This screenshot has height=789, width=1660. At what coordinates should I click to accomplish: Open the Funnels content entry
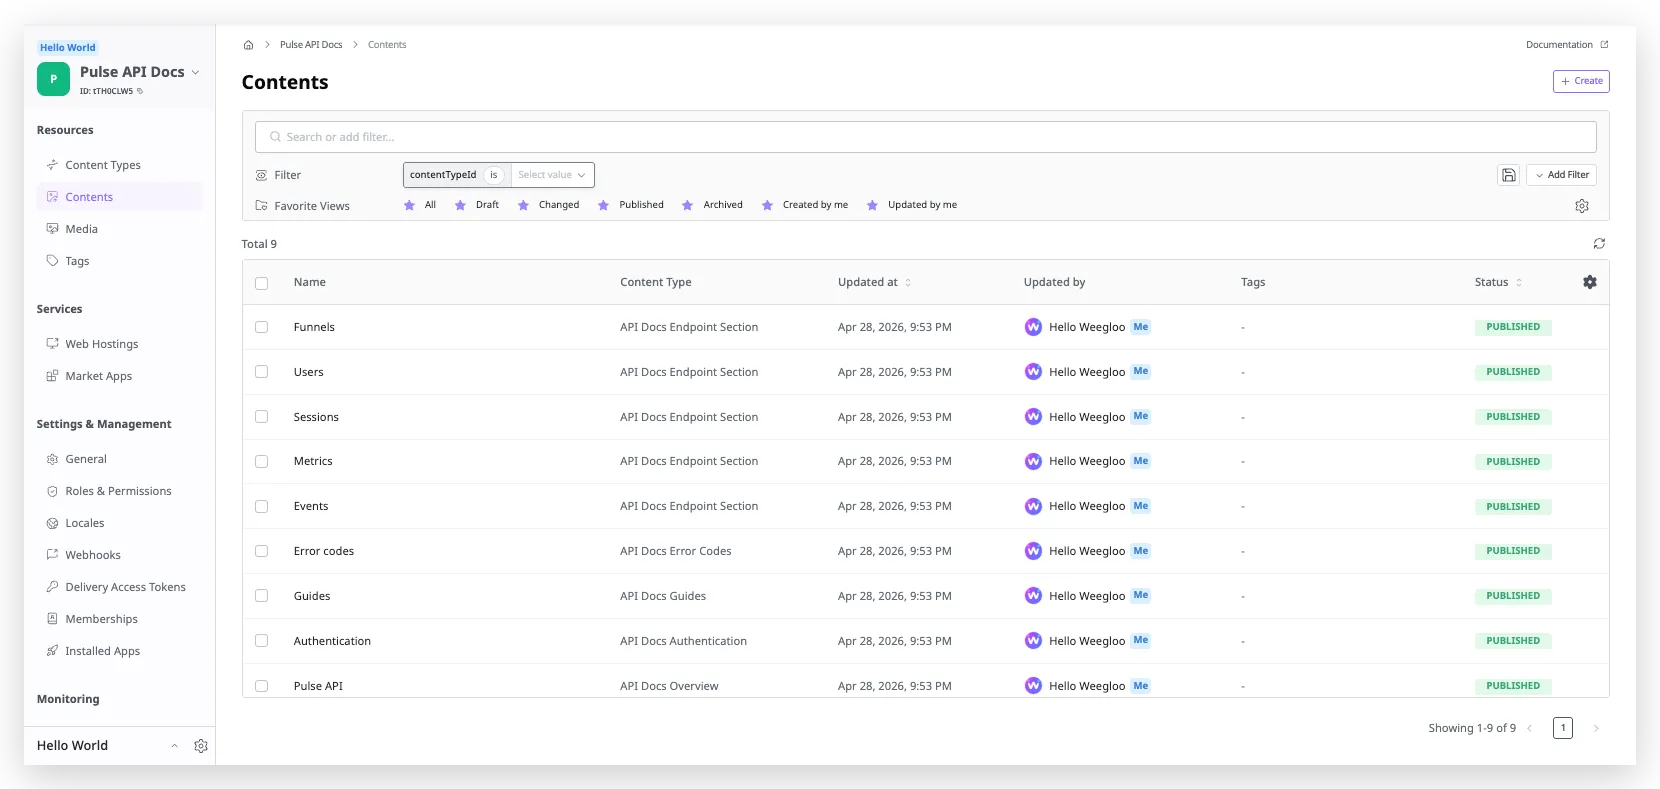coord(314,327)
